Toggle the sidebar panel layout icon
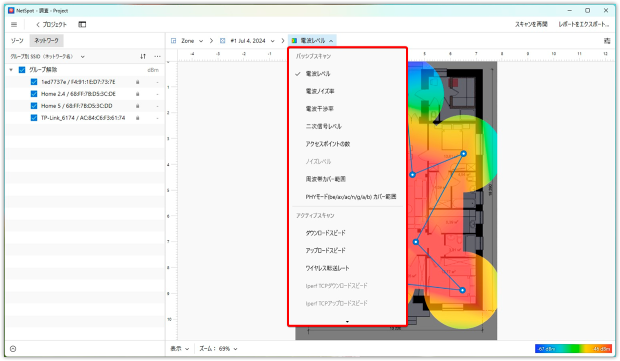The image size is (620, 361). [x=82, y=25]
